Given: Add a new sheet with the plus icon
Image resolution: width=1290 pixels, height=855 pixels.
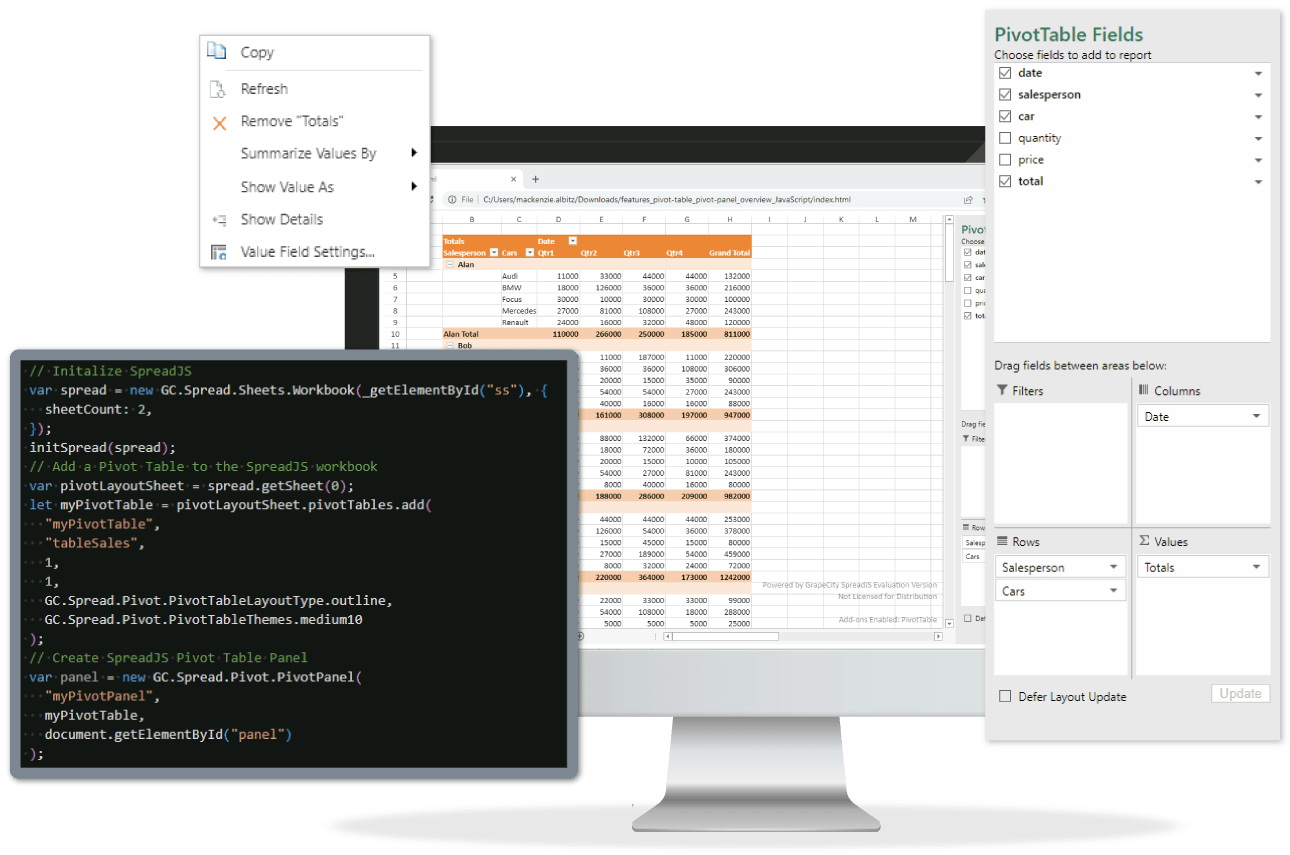Looking at the screenshot, I should coord(580,635).
